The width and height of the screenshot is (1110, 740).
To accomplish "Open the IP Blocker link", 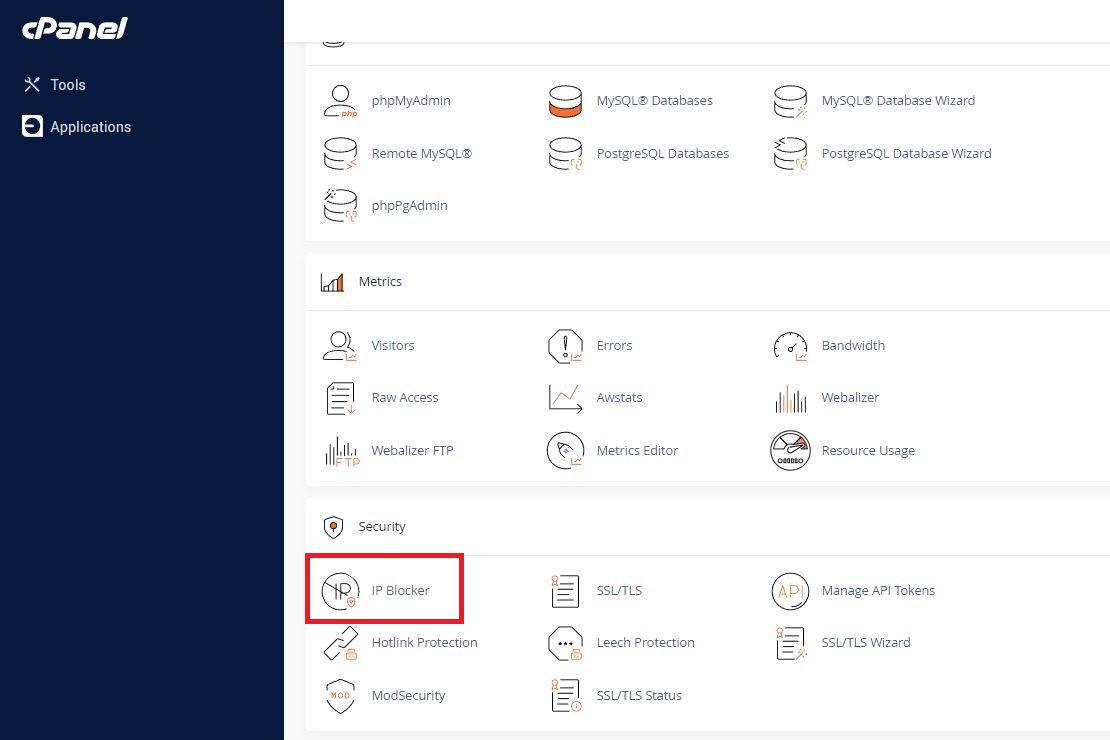I will click(401, 591).
